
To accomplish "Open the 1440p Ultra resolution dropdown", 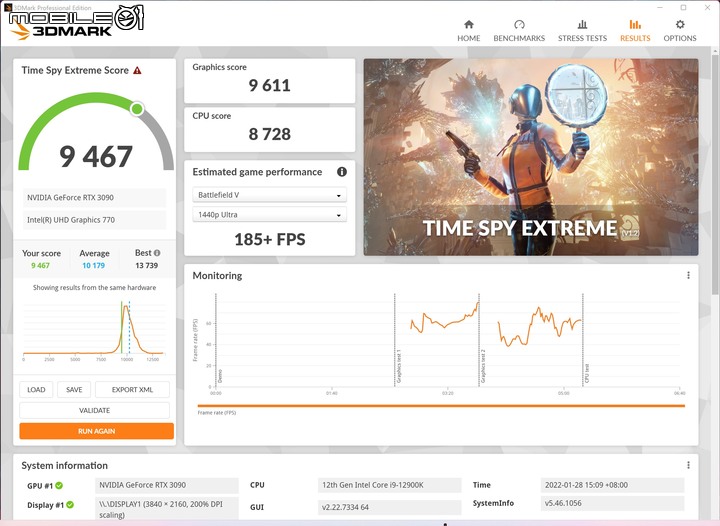I will 270,214.
